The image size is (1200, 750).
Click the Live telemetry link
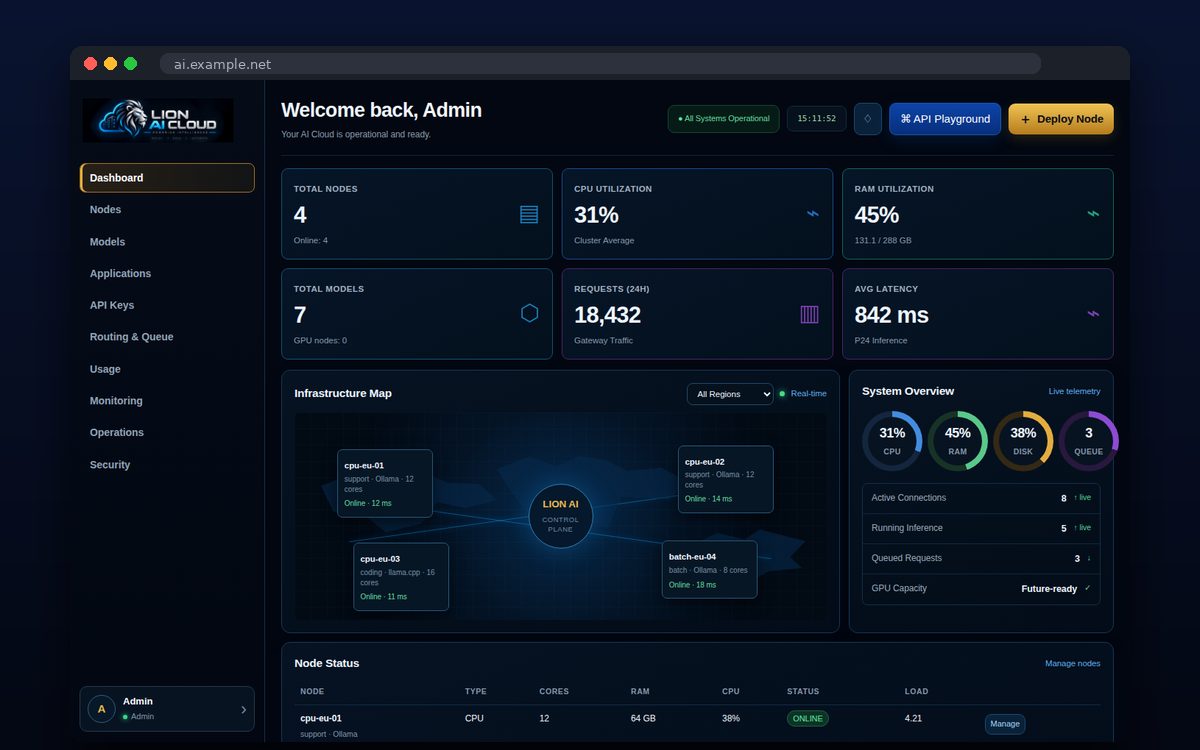pos(1074,391)
